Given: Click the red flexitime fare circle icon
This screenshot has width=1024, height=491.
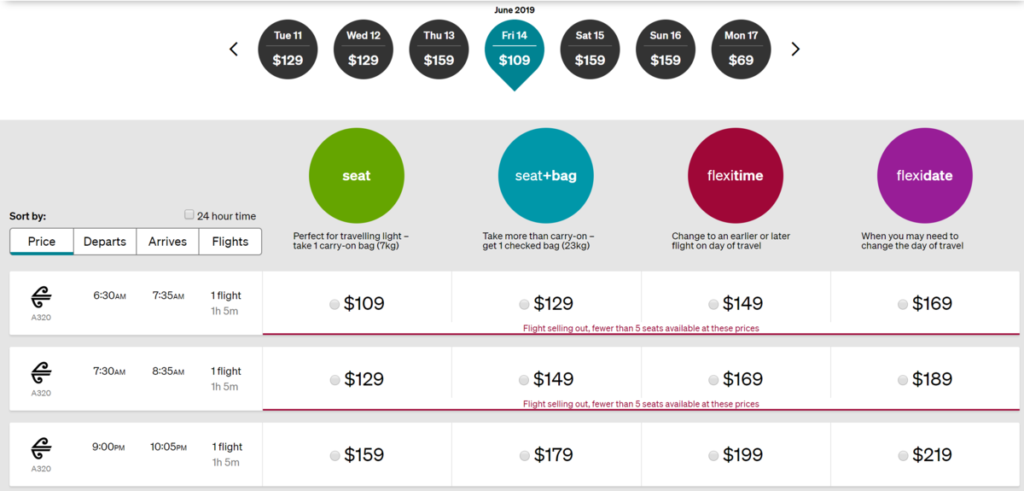Looking at the screenshot, I should (x=735, y=176).
